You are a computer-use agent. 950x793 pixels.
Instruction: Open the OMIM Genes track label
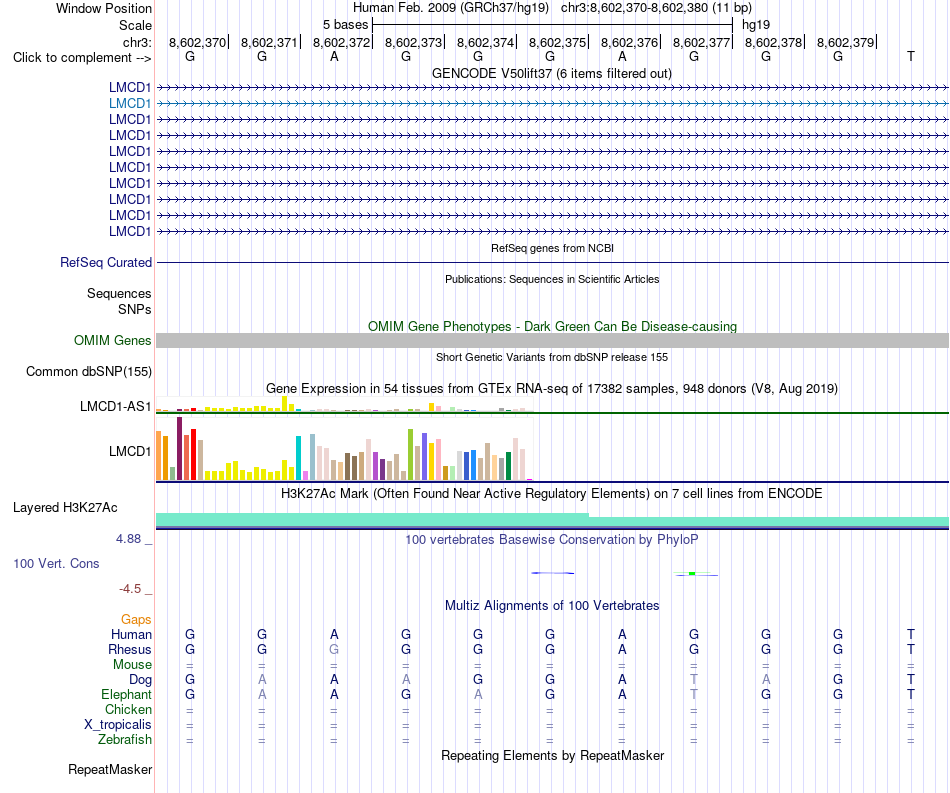point(112,340)
